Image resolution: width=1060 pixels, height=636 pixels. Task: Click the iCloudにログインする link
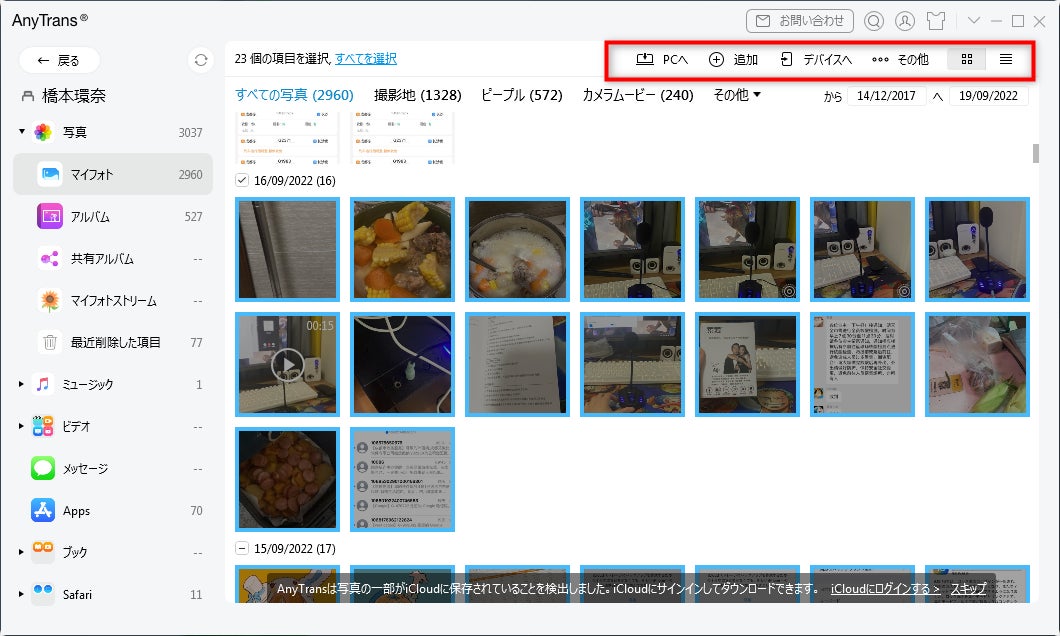pos(885,589)
